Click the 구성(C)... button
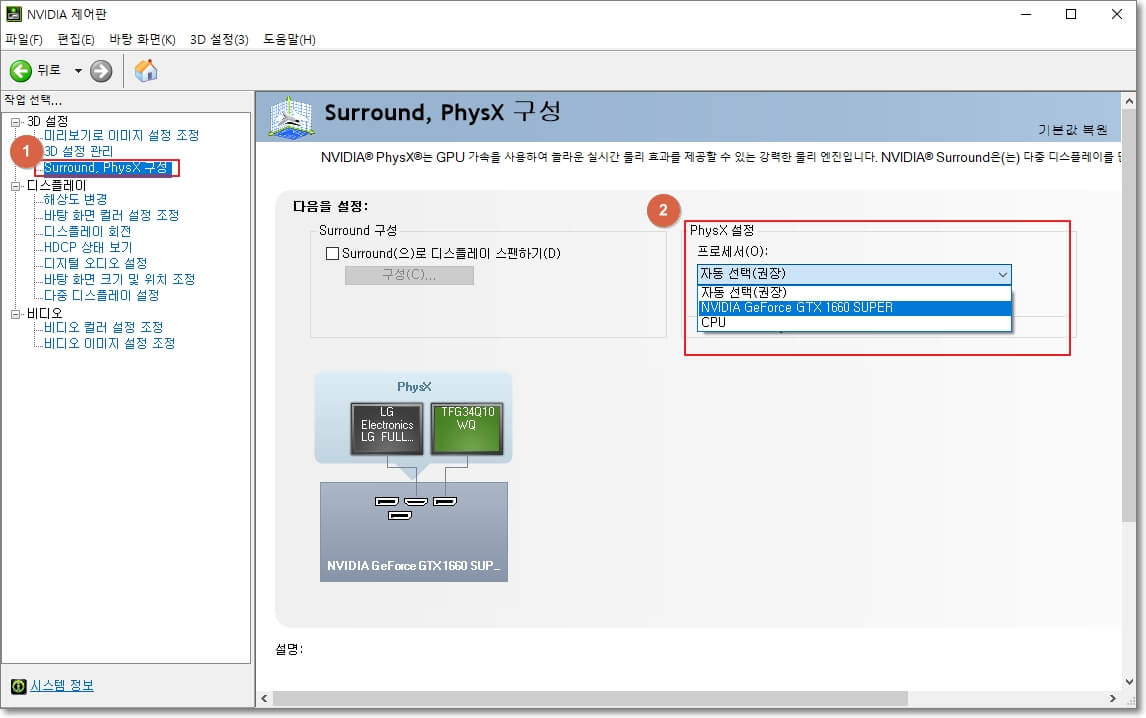Image resolution: width=1146 pixels, height=718 pixels. pyautogui.click(x=409, y=275)
